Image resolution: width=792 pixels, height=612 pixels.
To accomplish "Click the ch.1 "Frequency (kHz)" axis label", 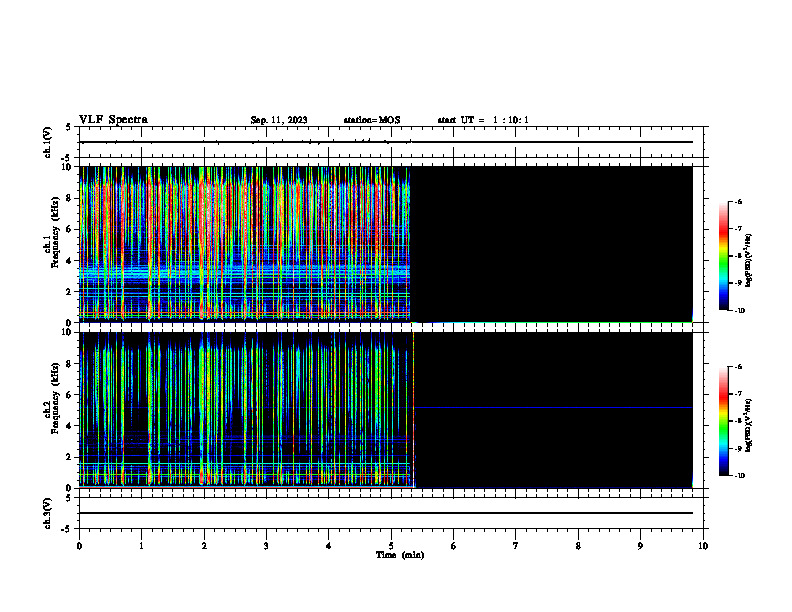I will [x=55, y=232].
